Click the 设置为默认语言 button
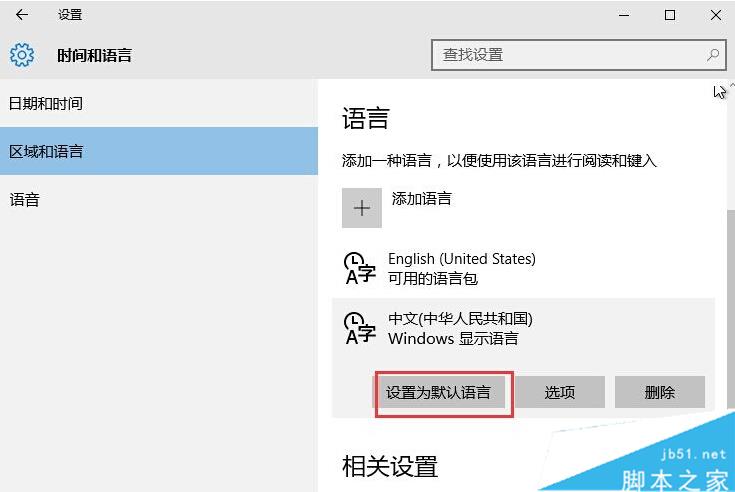Screen dimensions: 735x492 tap(440, 392)
